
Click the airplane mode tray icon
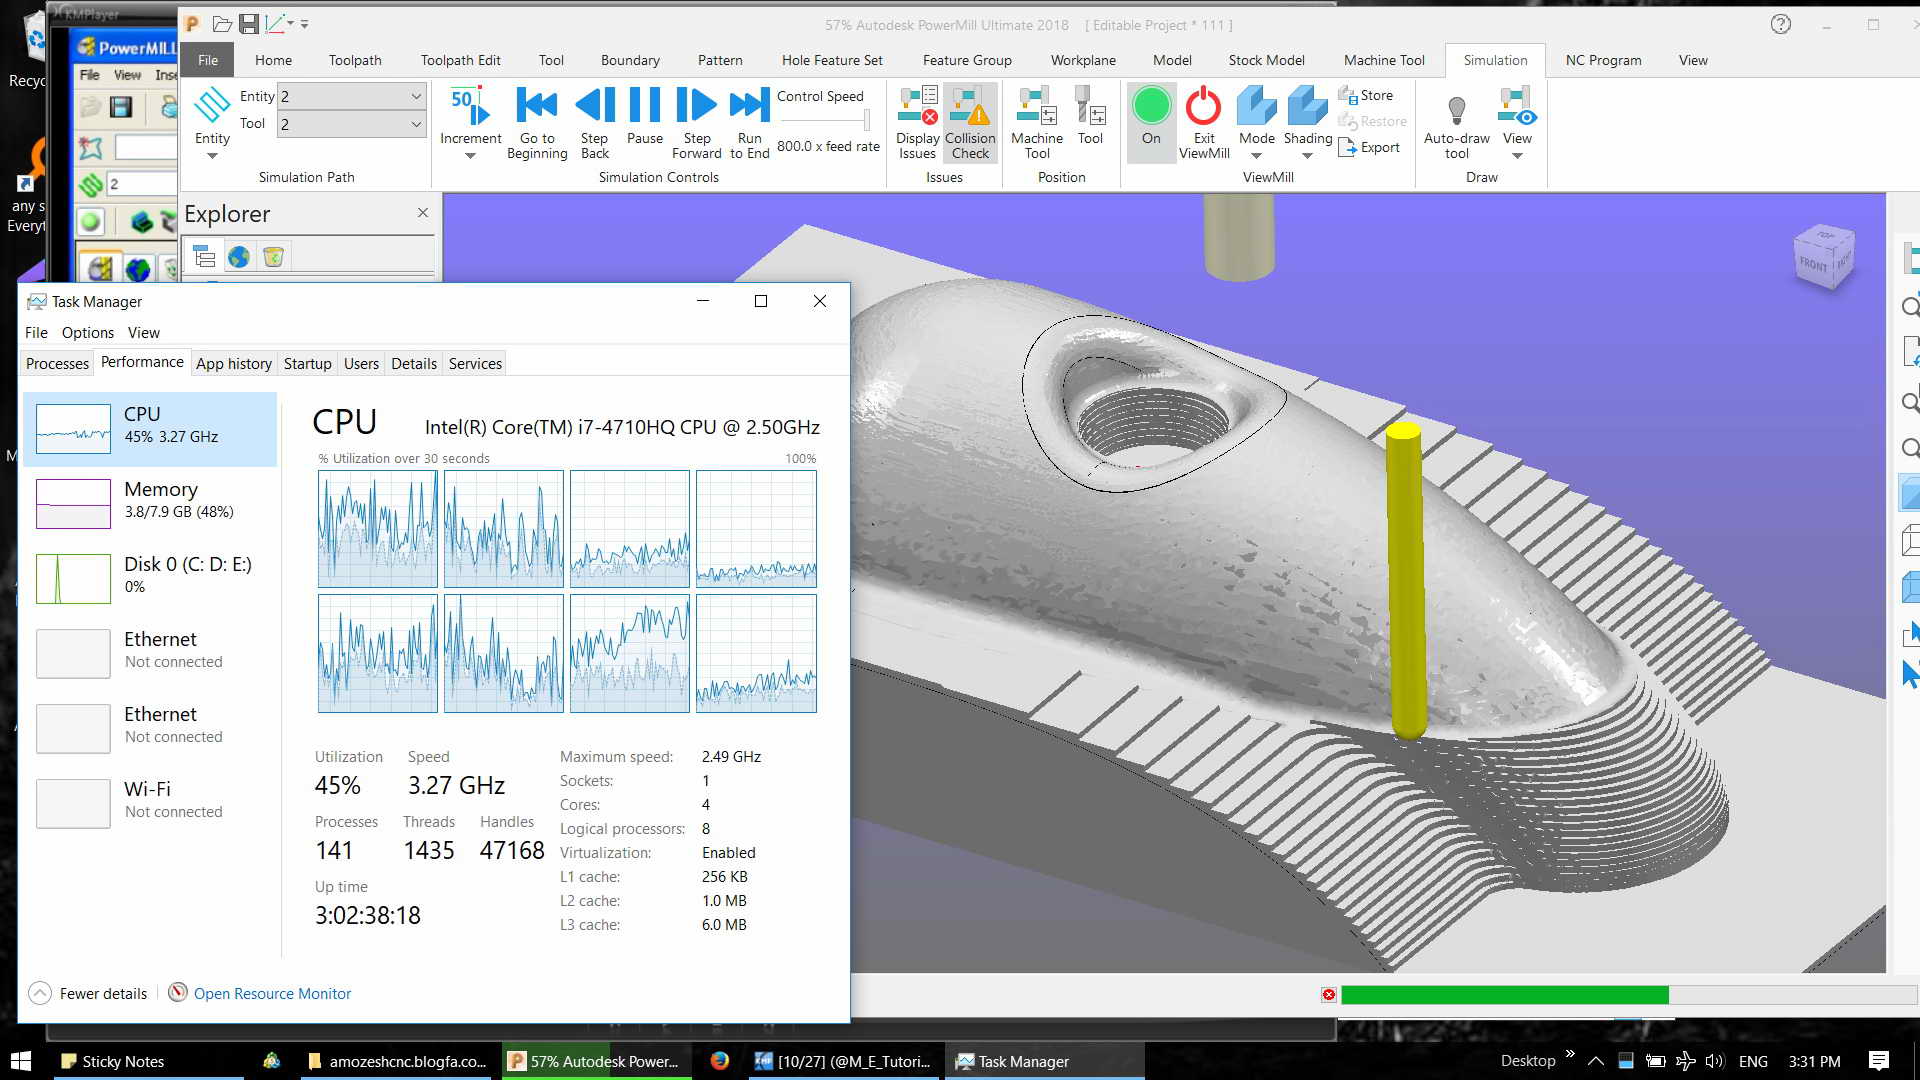(1685, 1061)
